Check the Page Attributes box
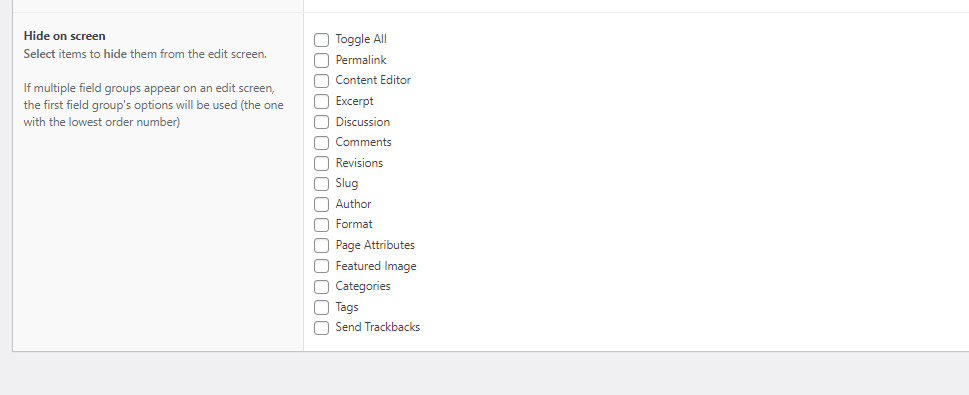The image size is (969, 395). (321, 245)
